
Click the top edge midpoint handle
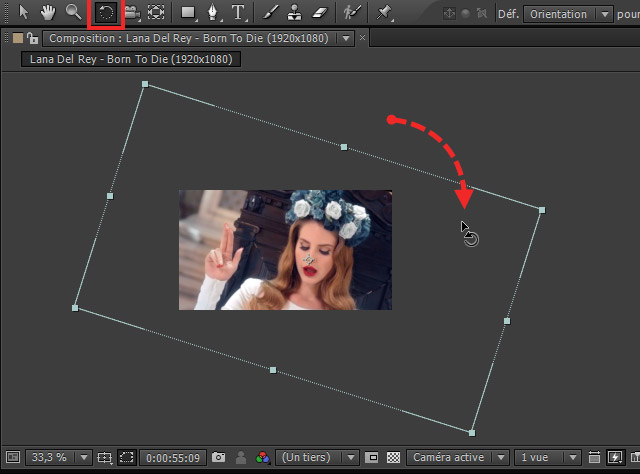point(344,147)
